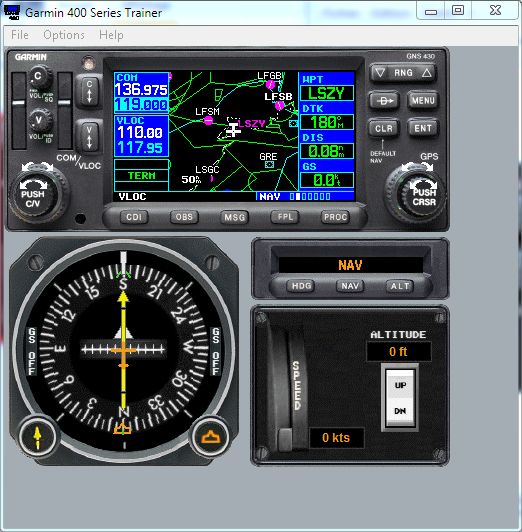The image size is (522, 532).
Task: Flip VLOC frequency with V flip-flop button
Action: (89, 137)
